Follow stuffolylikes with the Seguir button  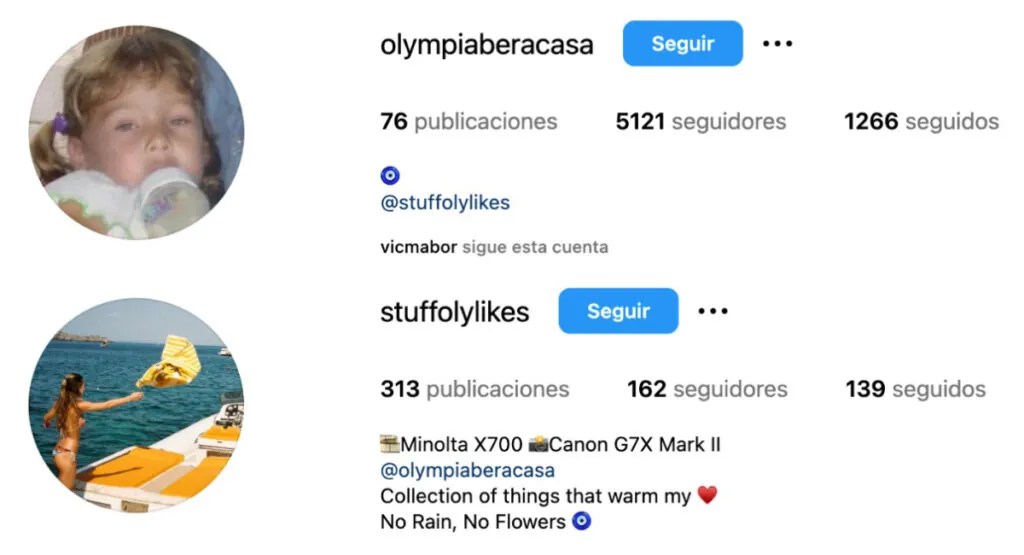[618, 311]
